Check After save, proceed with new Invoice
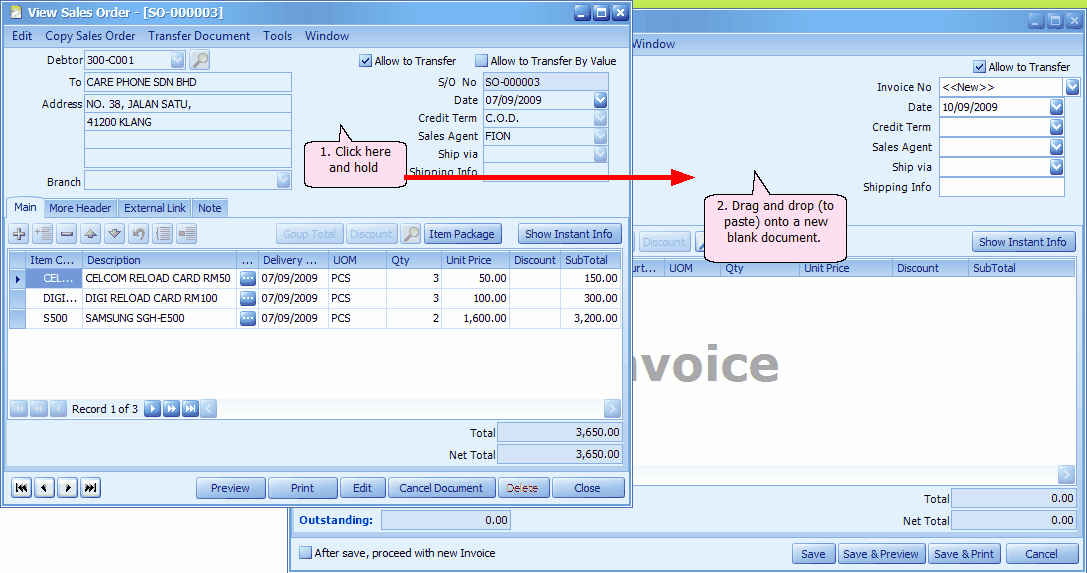This screenshot has height=573, width=1087. point(305,553)
